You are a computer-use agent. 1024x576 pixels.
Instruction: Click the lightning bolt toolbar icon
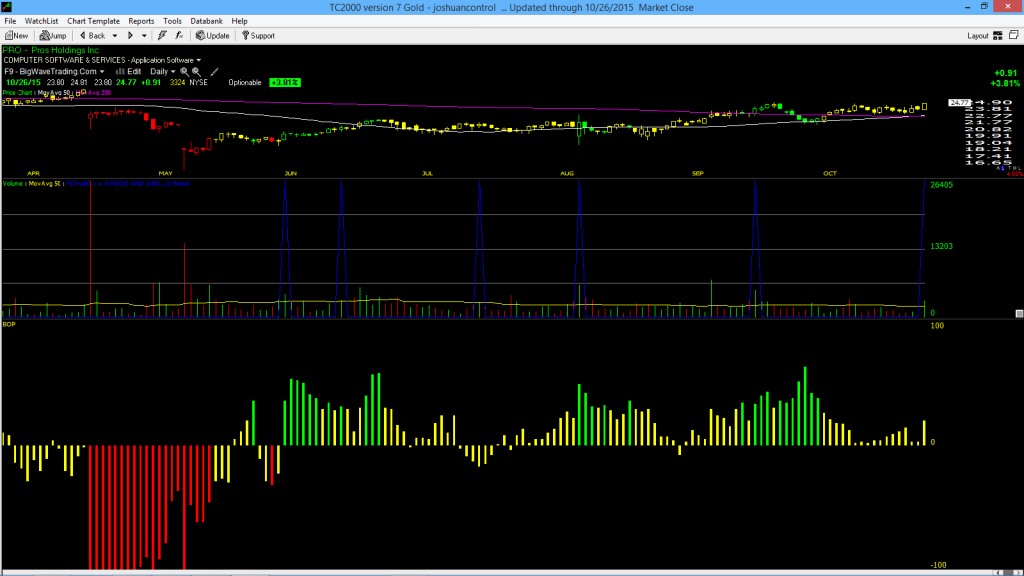[x=162, y=36]
